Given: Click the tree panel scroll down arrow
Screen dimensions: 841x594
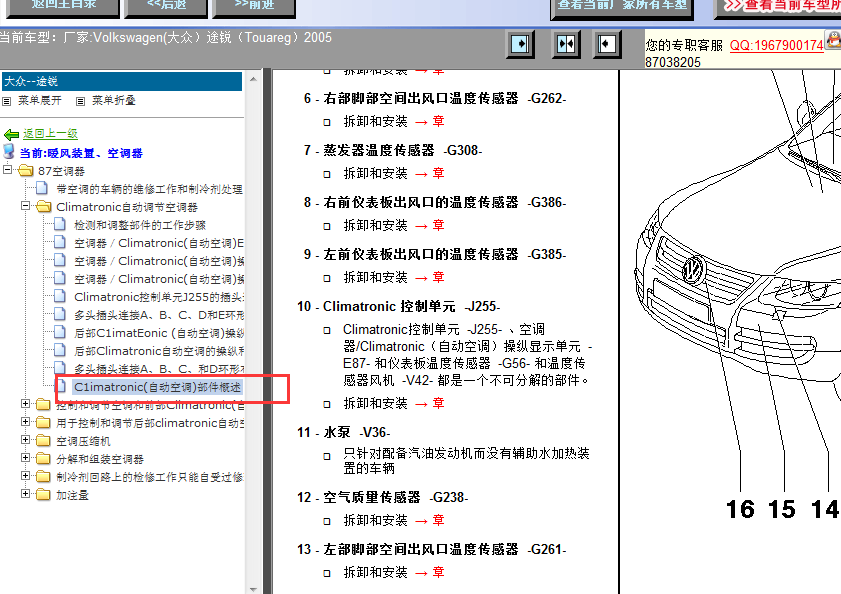Looking at the screenshot, I should click(x=253, y=589).
